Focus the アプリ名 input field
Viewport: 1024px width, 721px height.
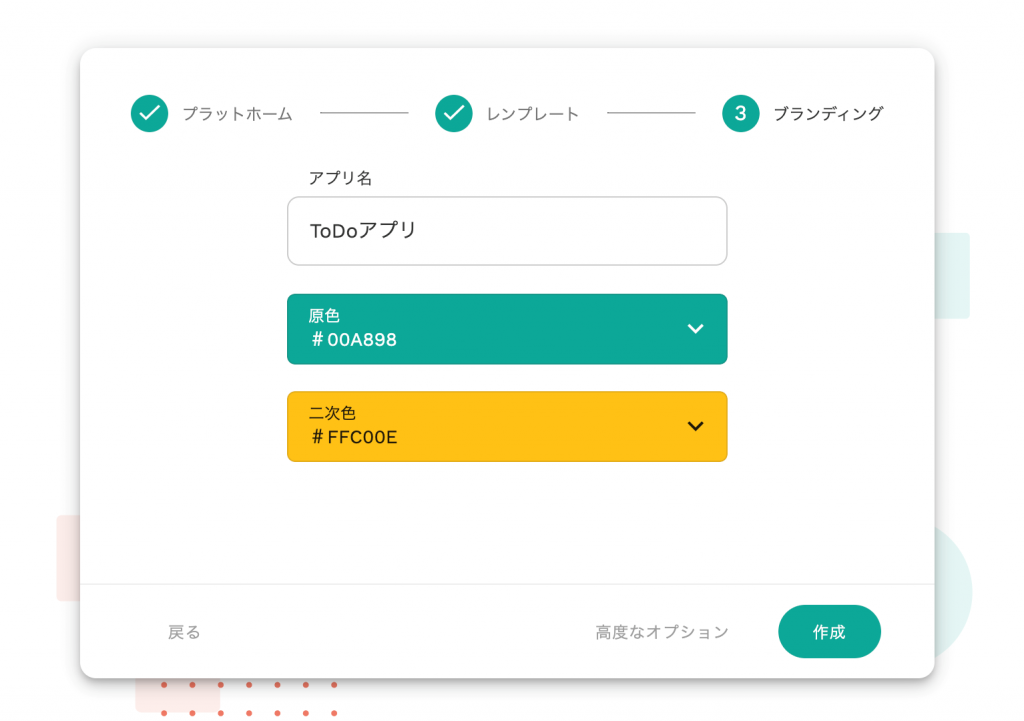click(x=507, y=231)
